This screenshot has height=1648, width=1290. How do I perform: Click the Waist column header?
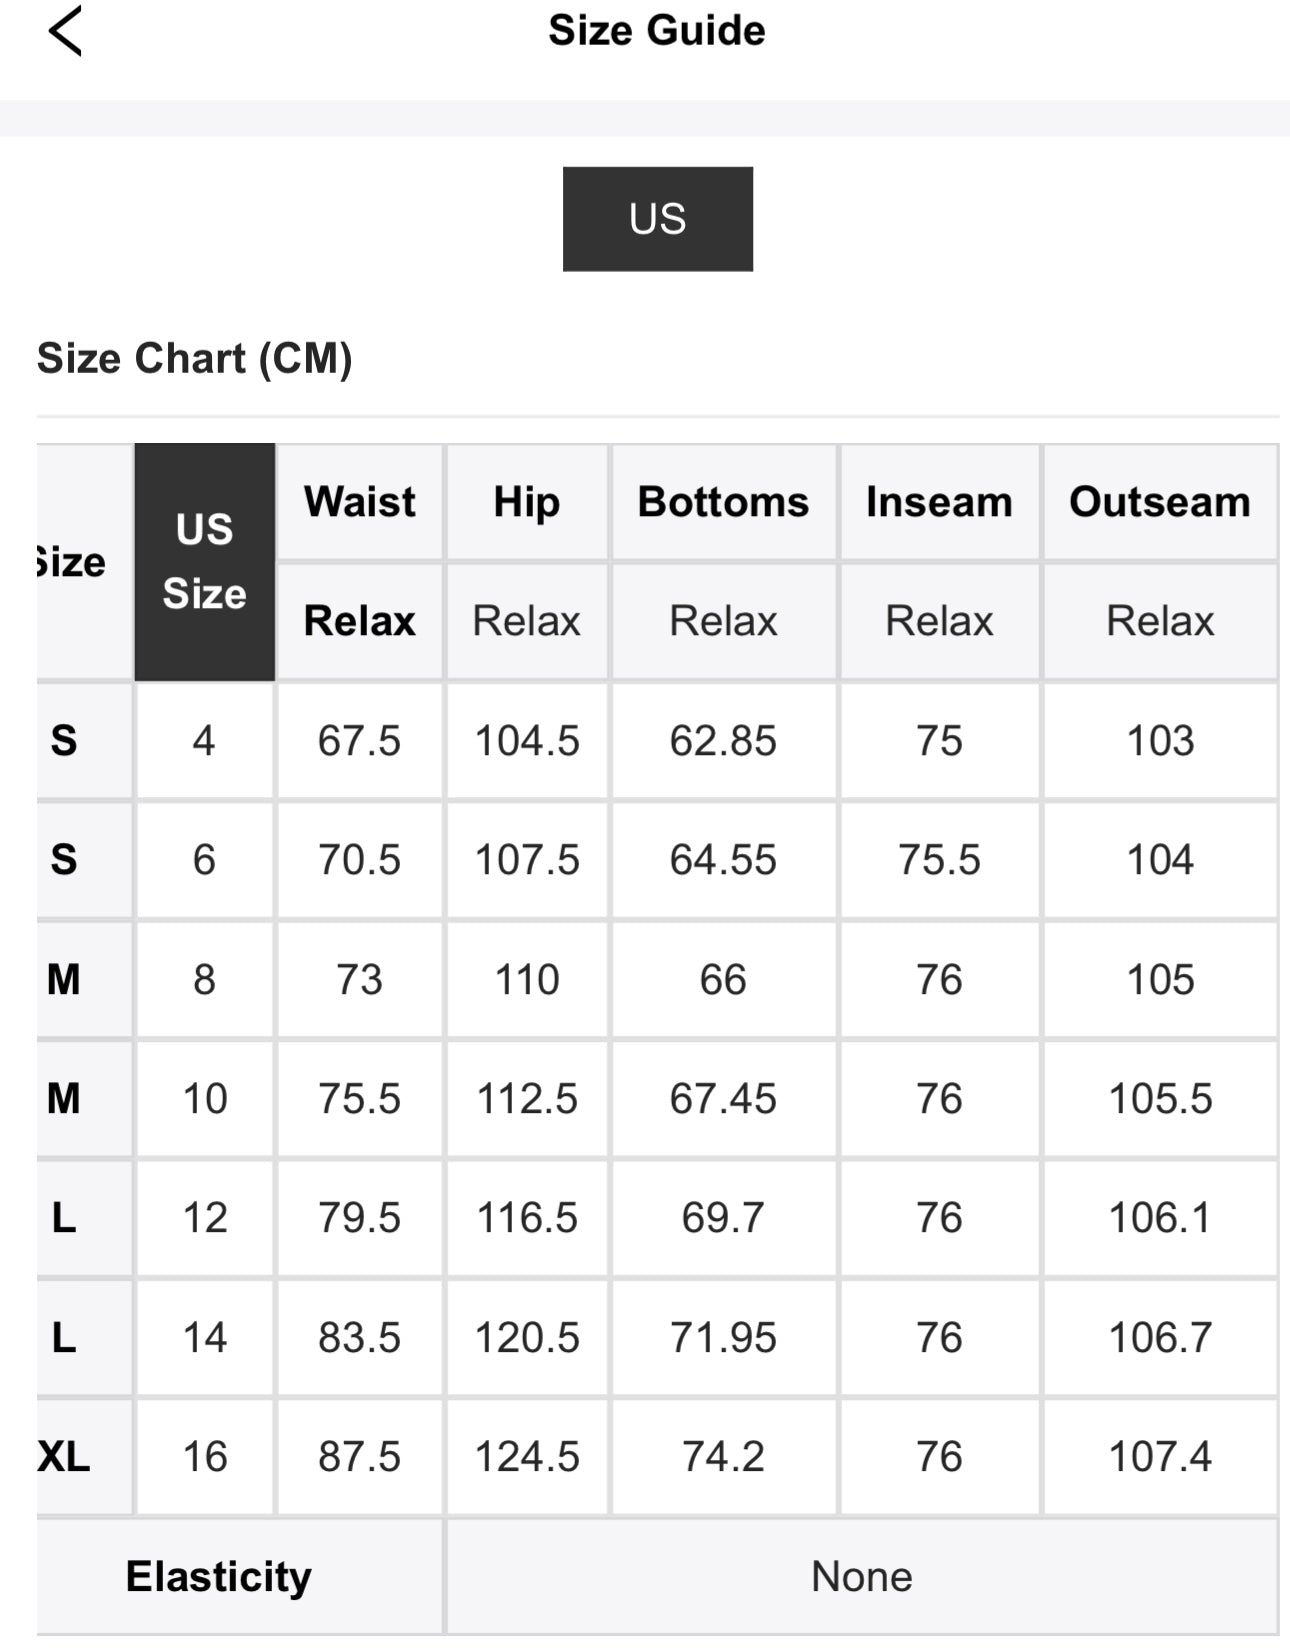(359, 501)
